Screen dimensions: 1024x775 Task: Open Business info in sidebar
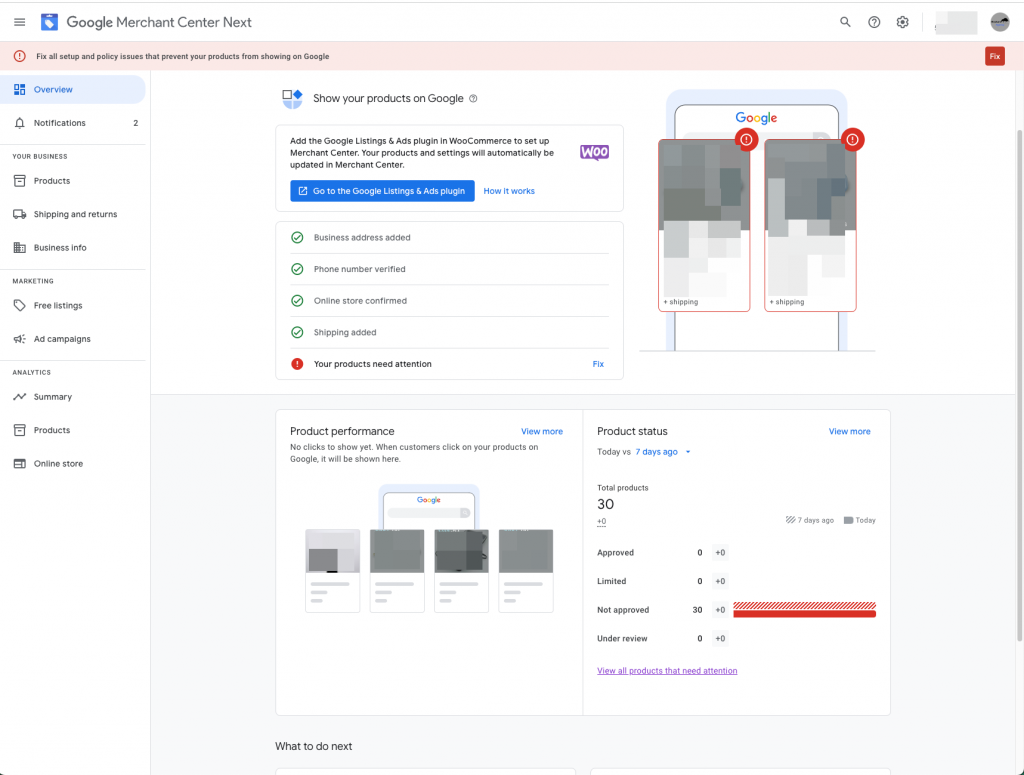(x=72, y=247)
